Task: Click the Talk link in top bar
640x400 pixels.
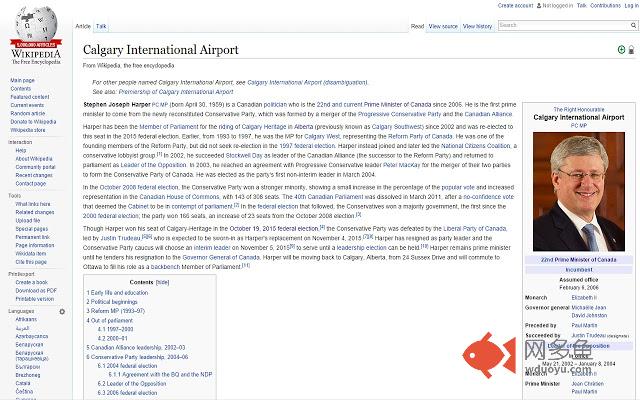Action: point(582,5)
